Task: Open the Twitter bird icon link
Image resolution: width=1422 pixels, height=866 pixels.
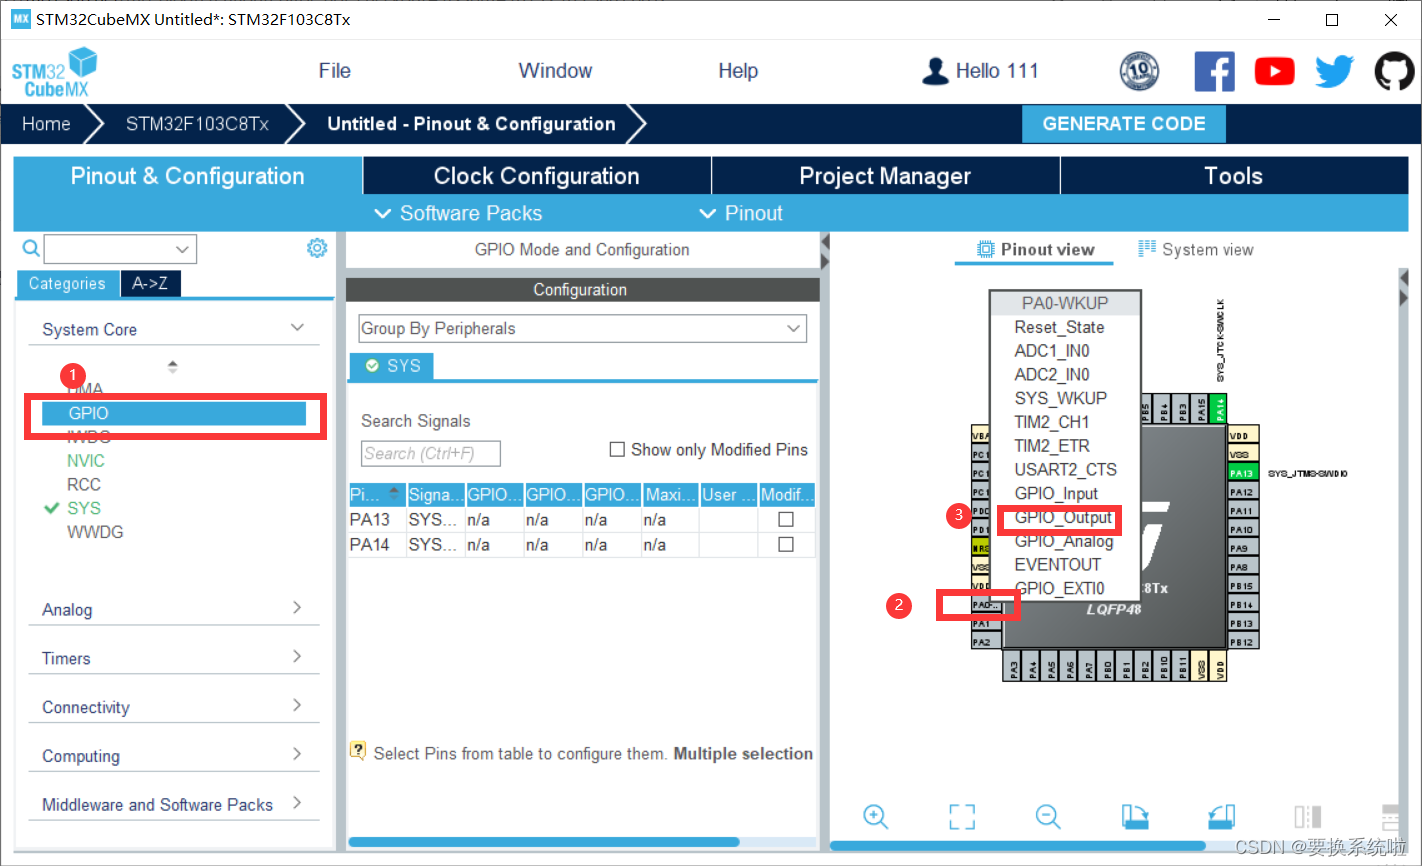Action: point(1334,72)
